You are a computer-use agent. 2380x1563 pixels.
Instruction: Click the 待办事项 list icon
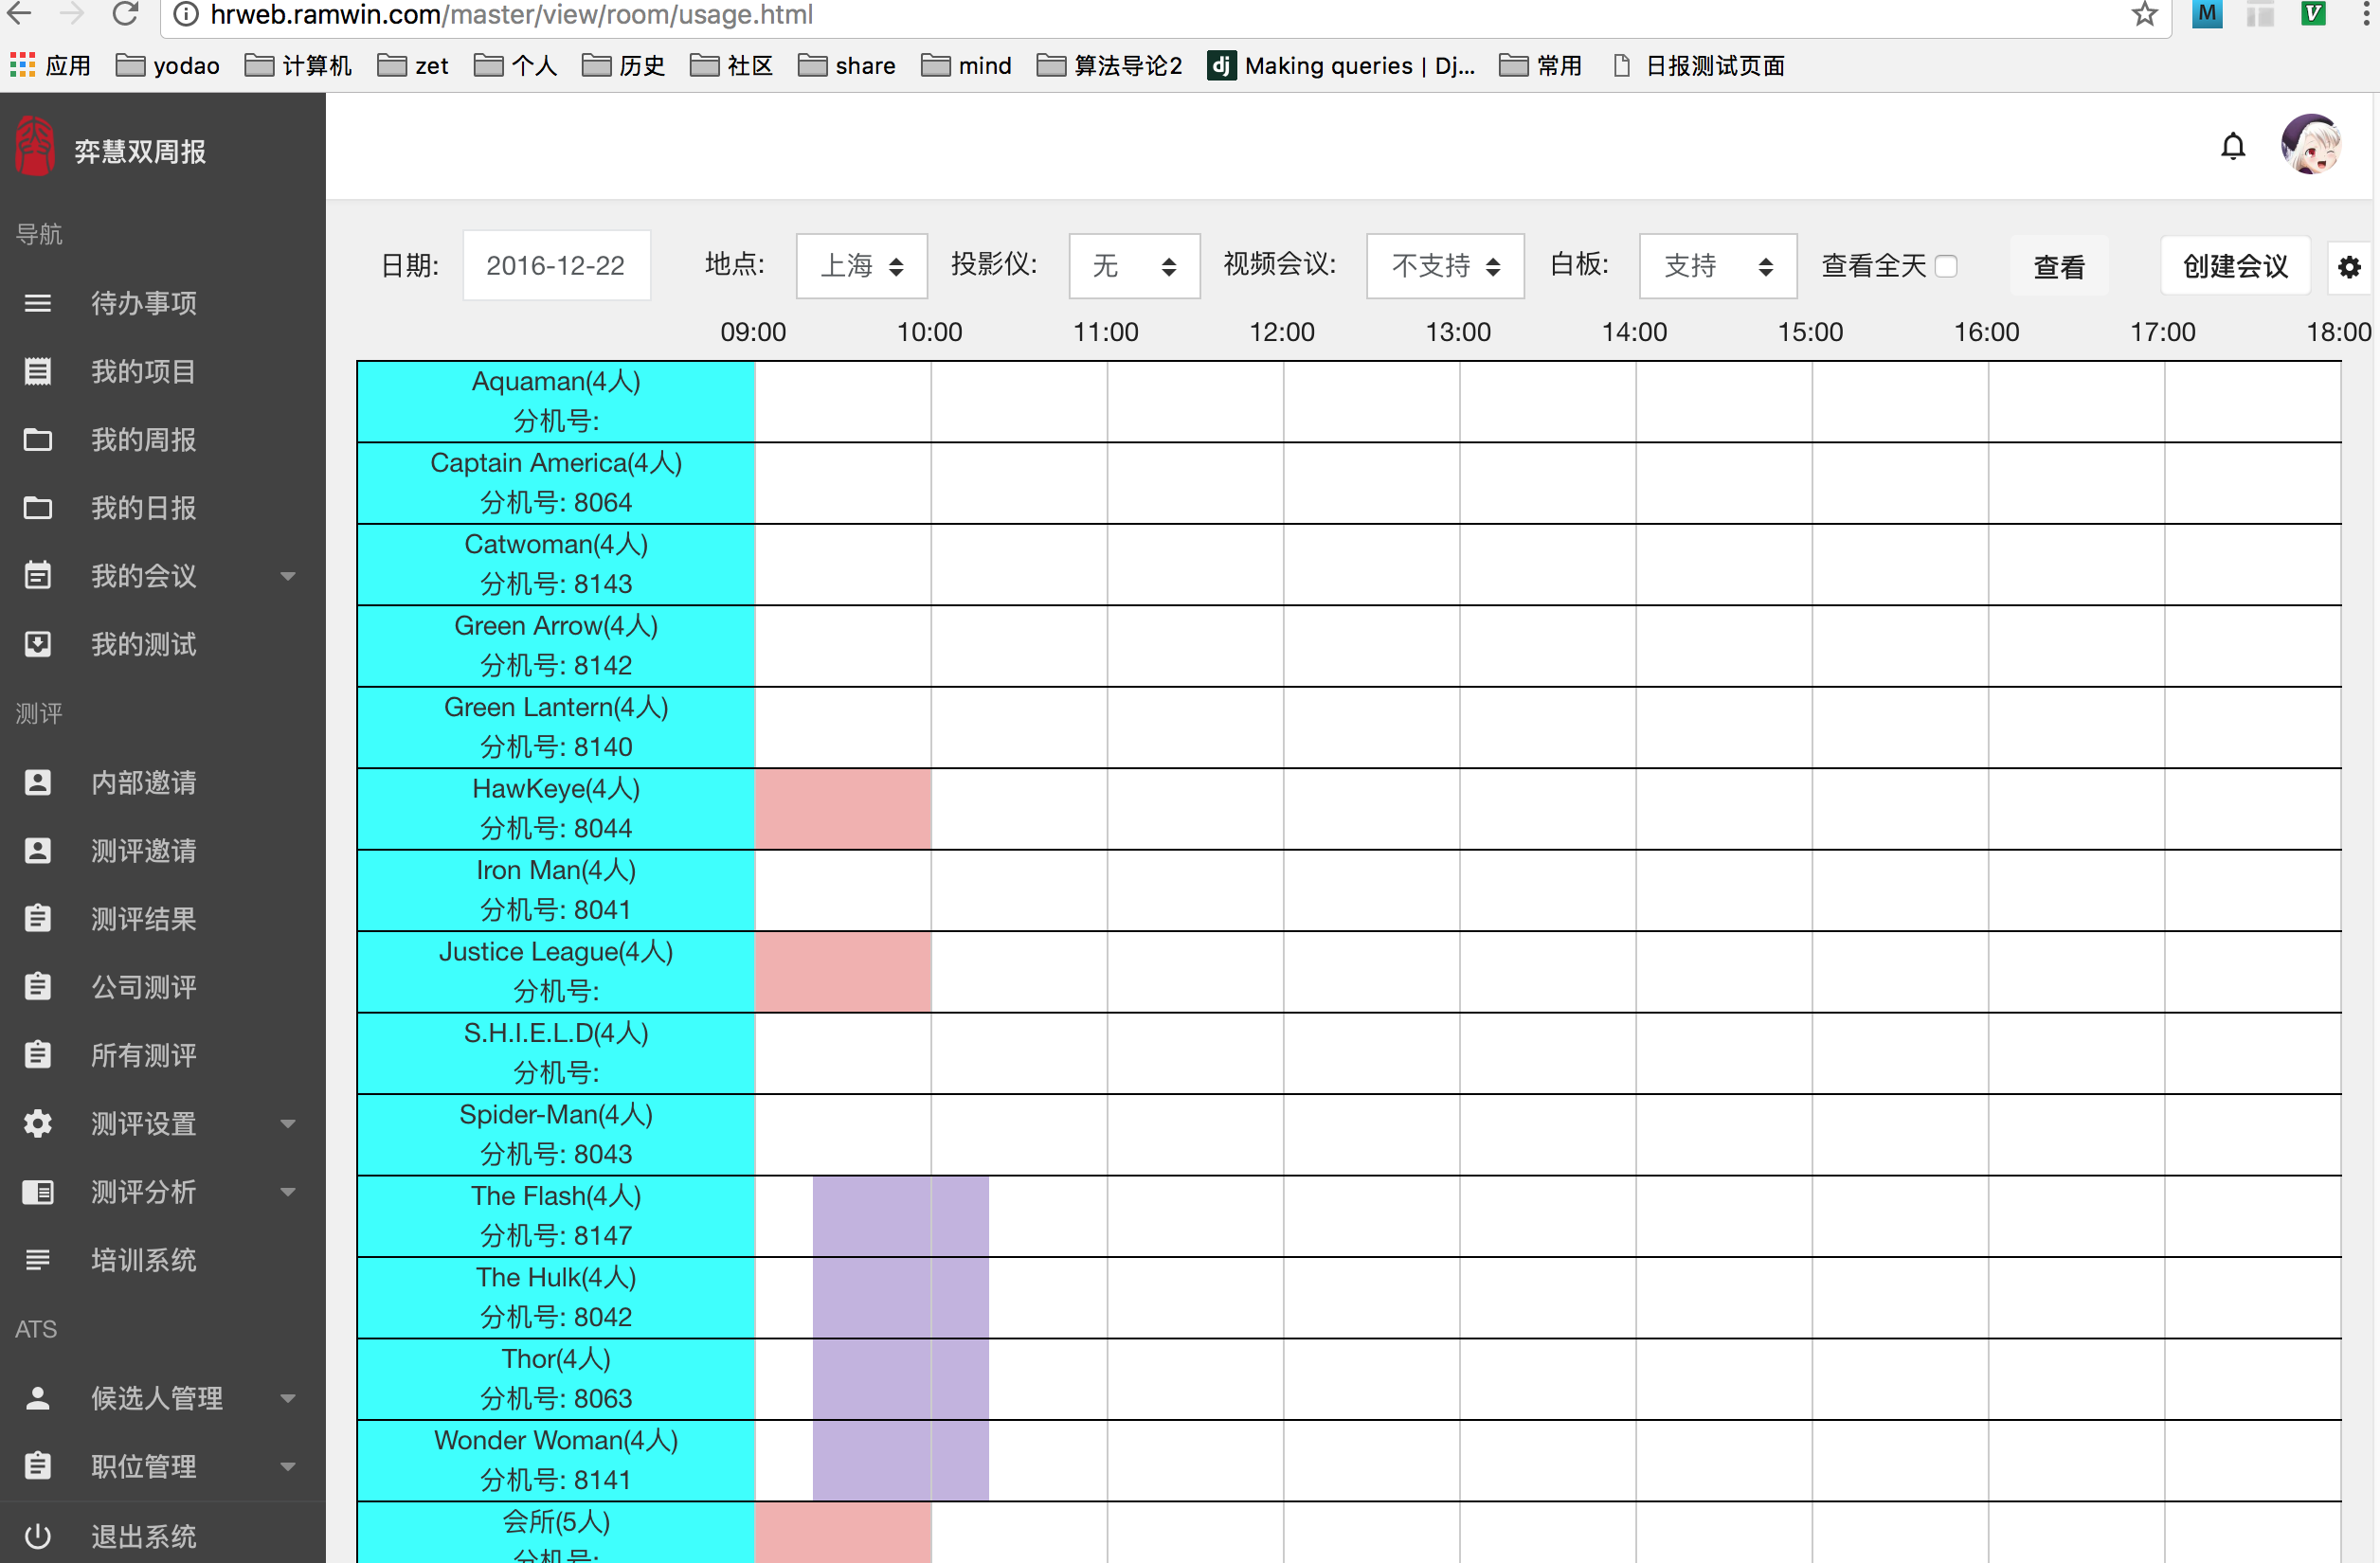point(38,303)
